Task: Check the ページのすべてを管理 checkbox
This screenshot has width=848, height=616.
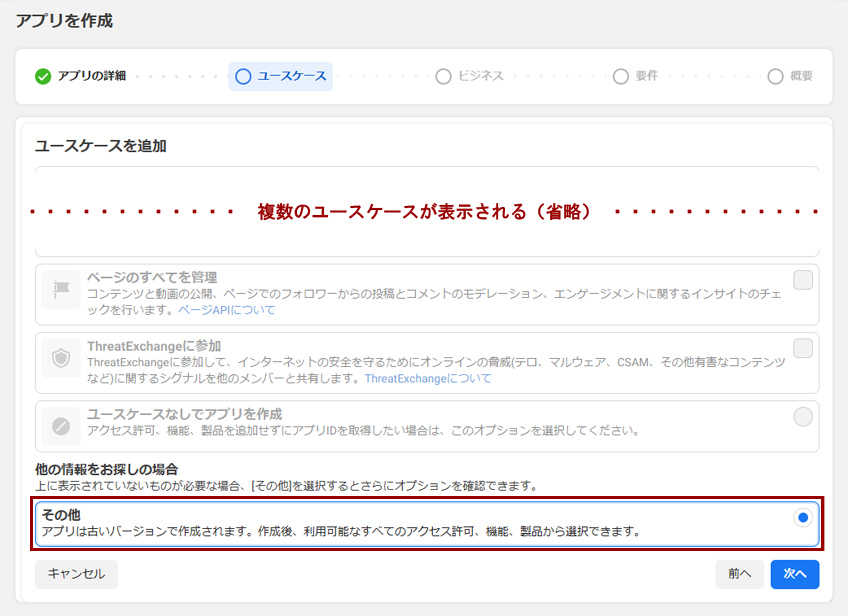Action: (802, 280)
